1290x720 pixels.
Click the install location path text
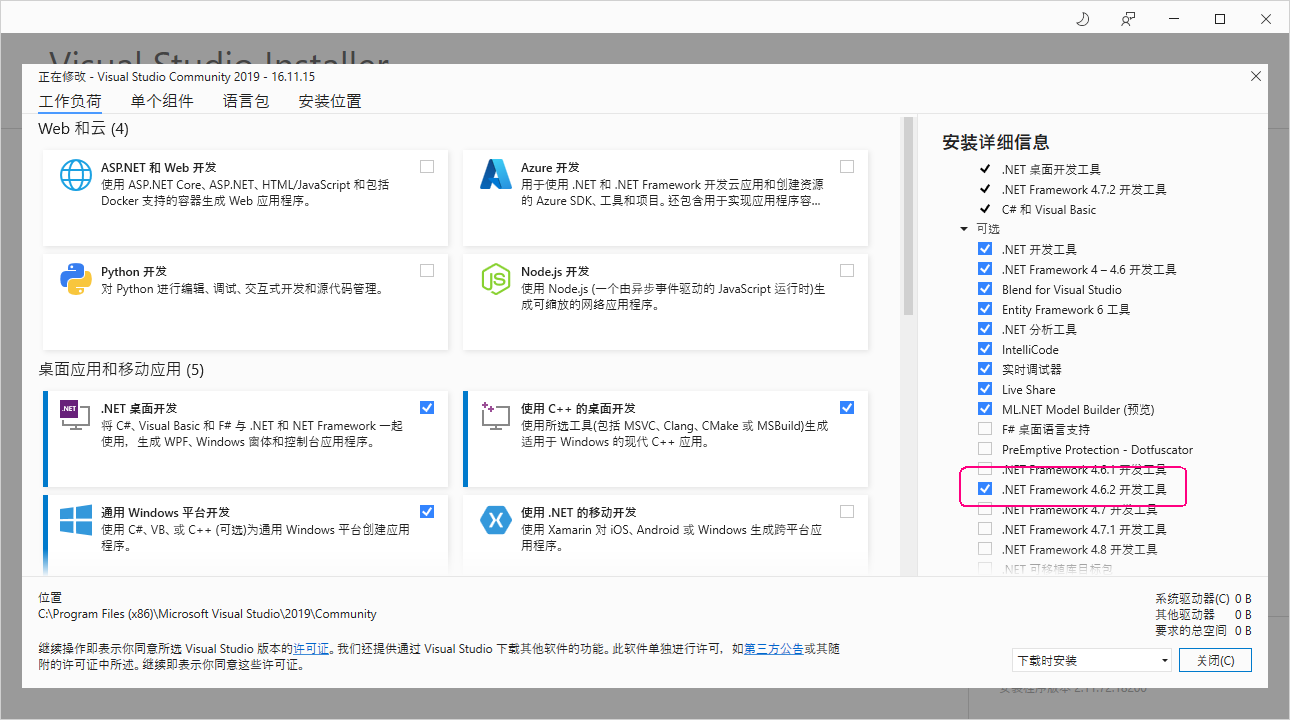[207, 614]
